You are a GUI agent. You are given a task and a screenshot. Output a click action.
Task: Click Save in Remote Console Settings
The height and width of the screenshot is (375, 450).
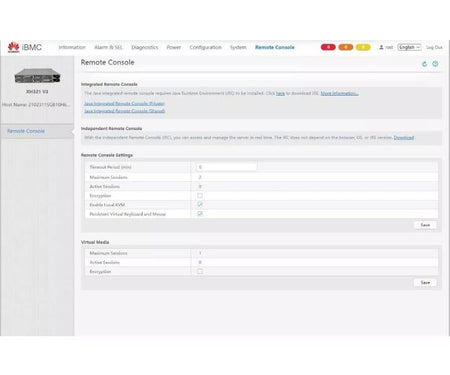tap(425, 225)
